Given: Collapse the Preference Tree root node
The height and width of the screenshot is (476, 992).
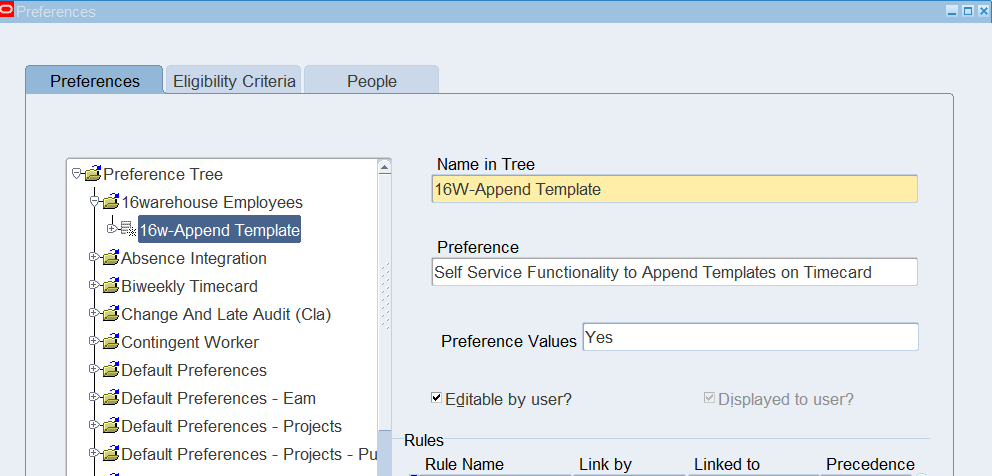Looking at the screenshot, I should tap(76, 174).
